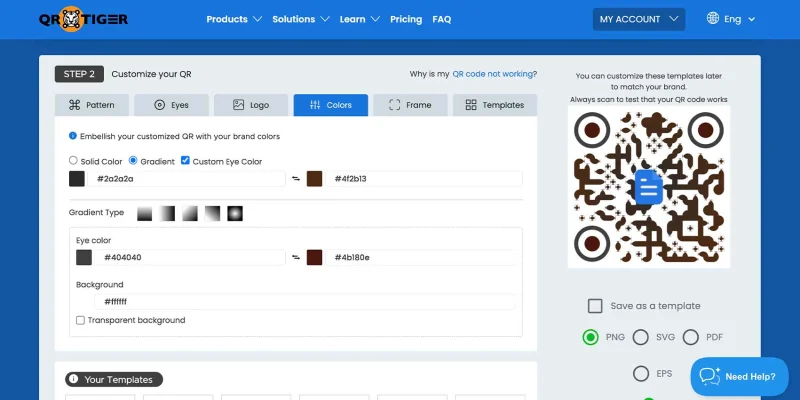Click the Logo tab image icon

click(x=238, y=105)
